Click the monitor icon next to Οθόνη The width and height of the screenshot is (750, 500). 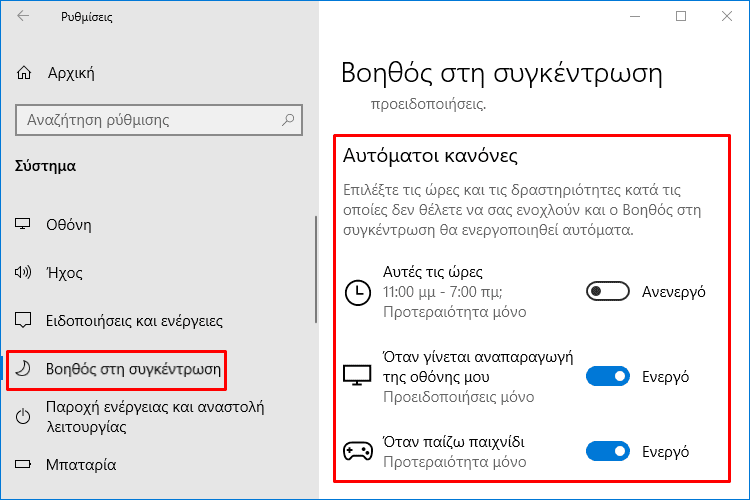pyautogui.click(x=22, y=224)
